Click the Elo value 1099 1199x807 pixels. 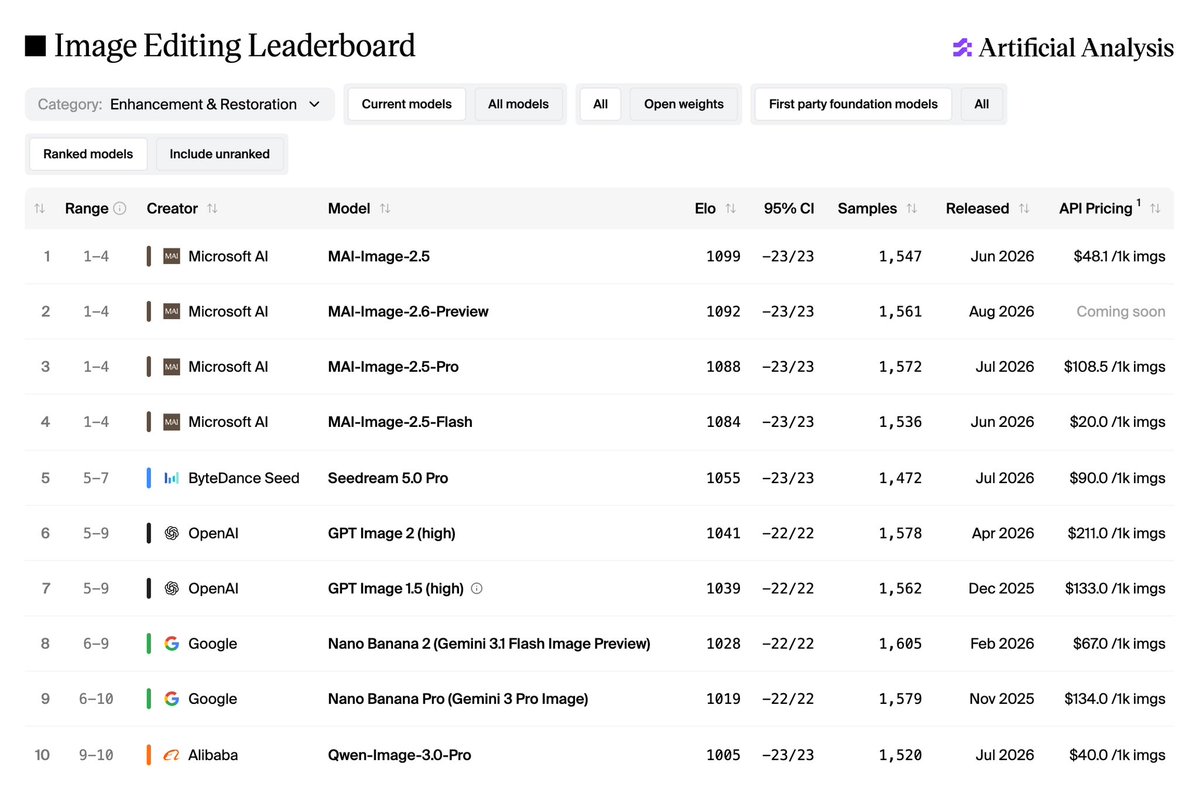coord(723,256)
